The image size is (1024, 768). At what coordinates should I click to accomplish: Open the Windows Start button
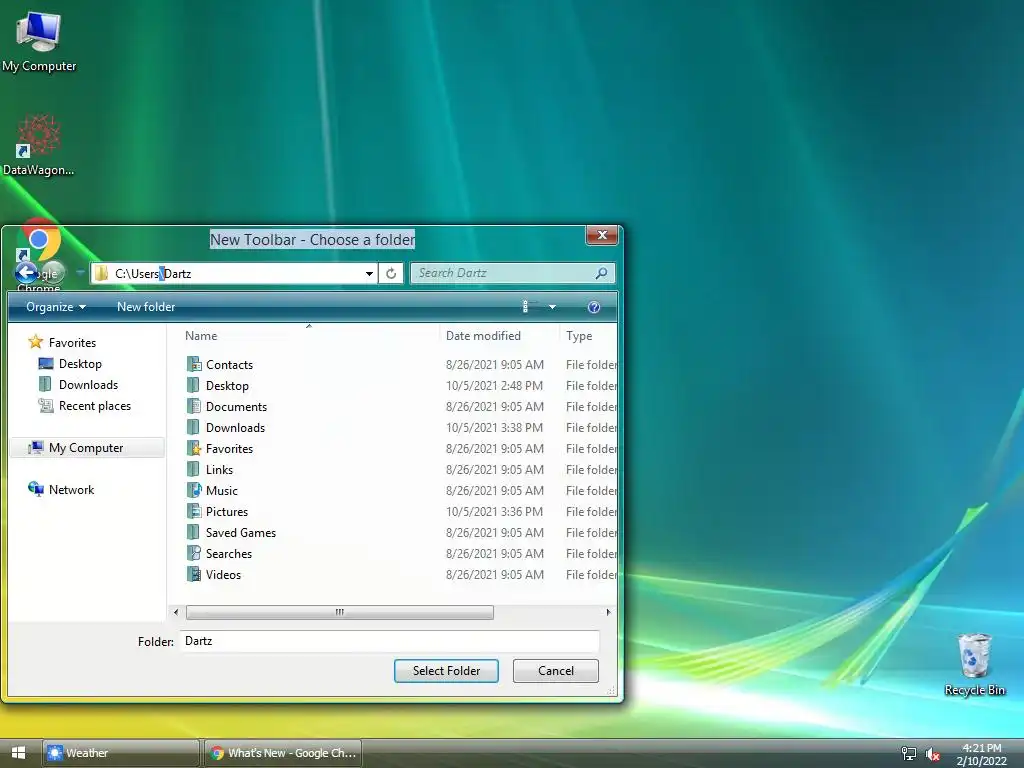coord(18,753)
